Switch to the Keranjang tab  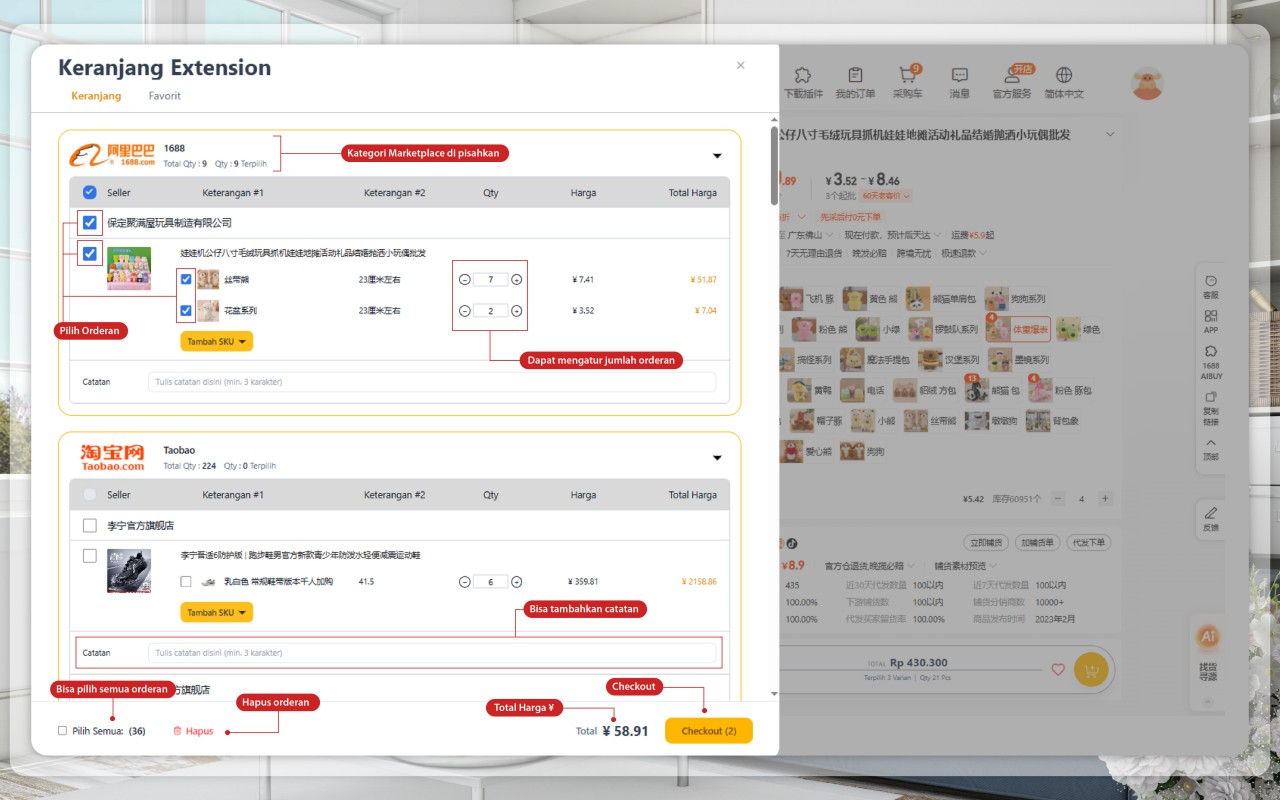coord(96,96)
